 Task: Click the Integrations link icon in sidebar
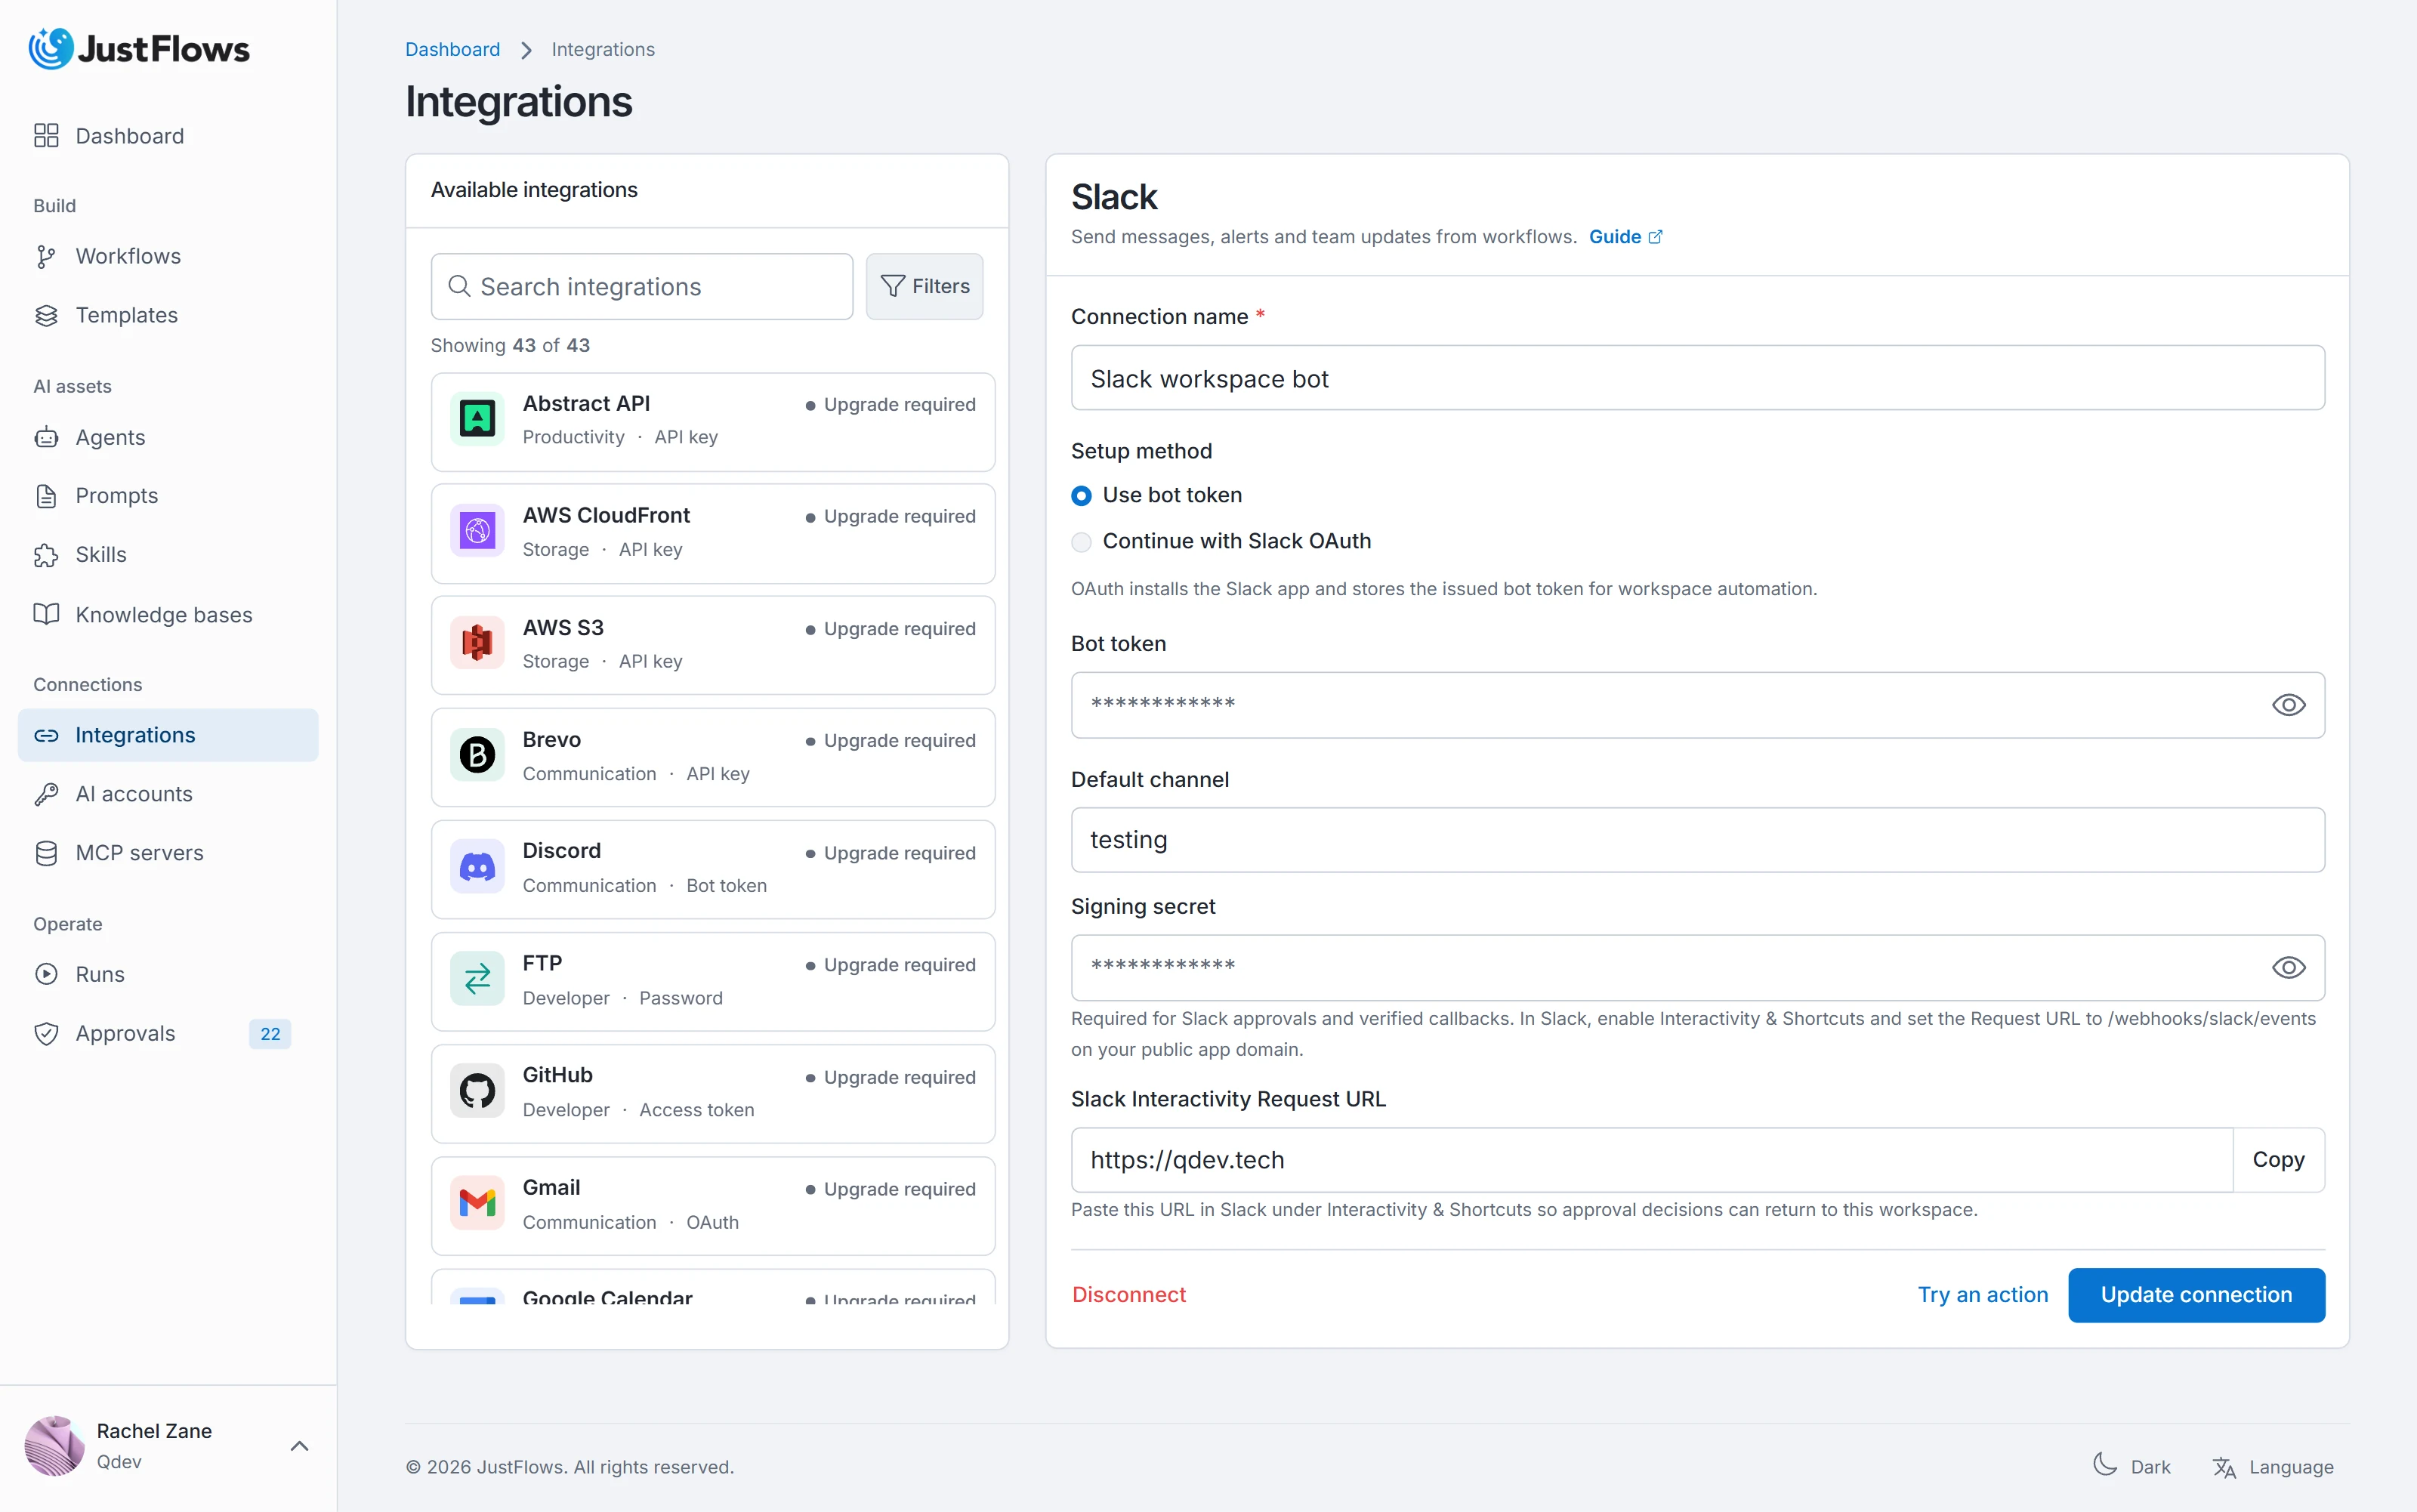(x=46, y=735)
